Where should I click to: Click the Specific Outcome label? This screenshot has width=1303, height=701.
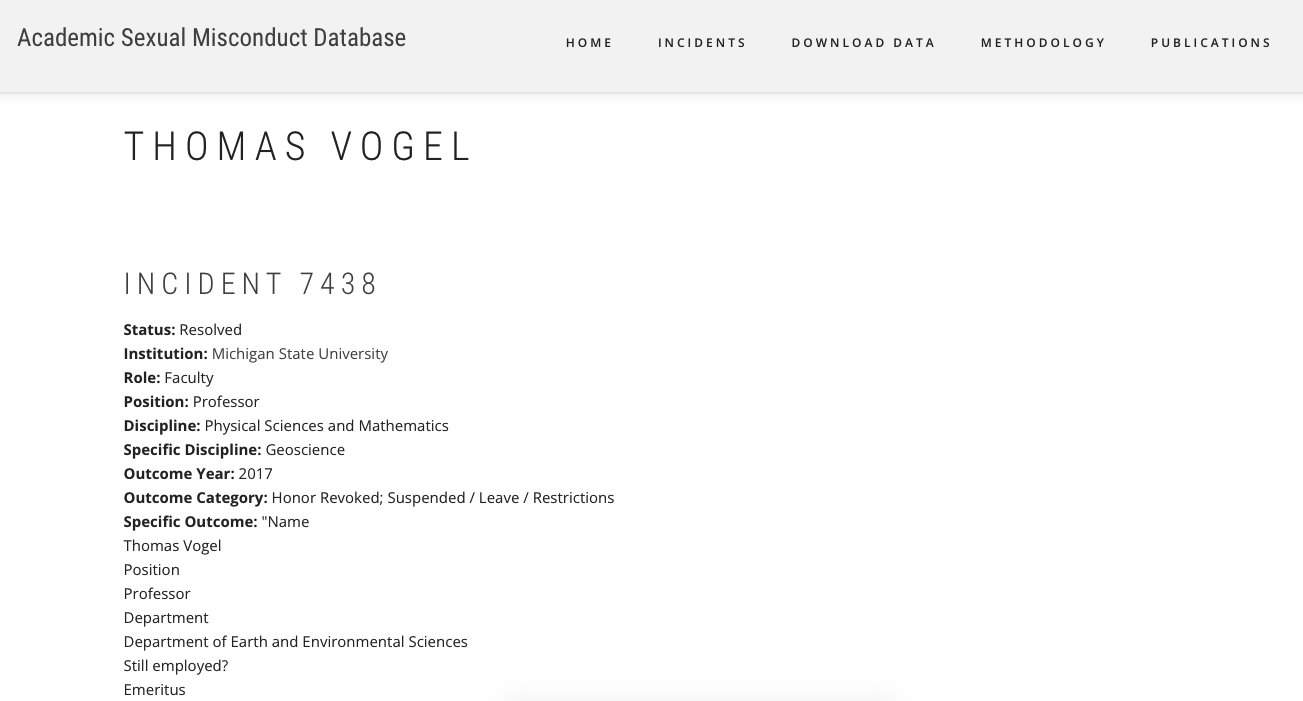point(191,522)
